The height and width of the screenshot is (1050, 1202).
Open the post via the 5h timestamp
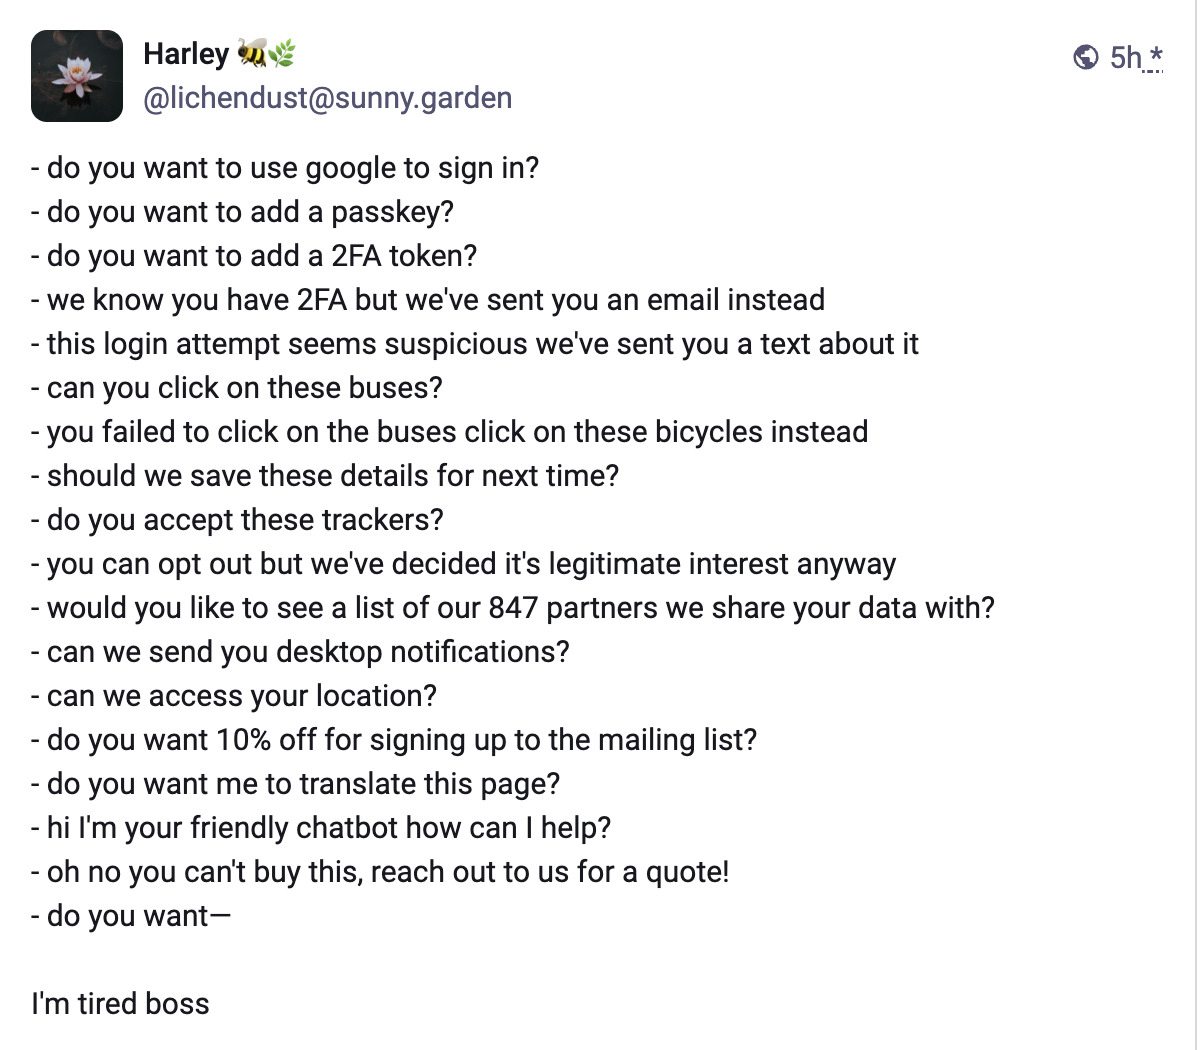coord(1125,57)
